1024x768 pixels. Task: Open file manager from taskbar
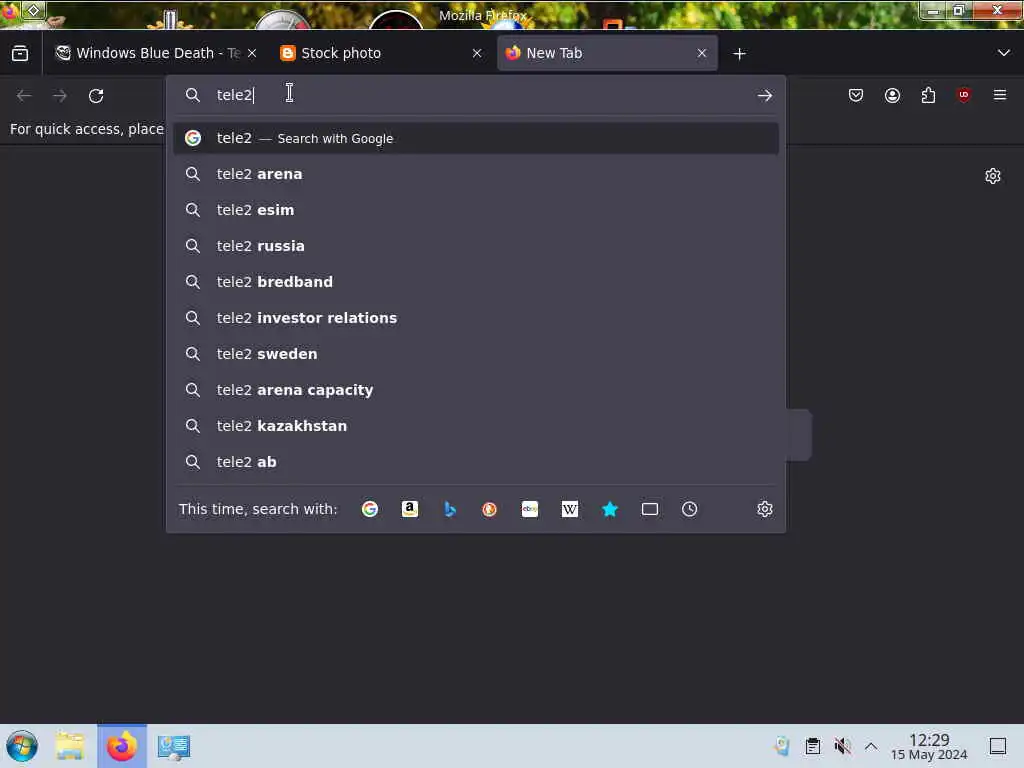(70, 746)
